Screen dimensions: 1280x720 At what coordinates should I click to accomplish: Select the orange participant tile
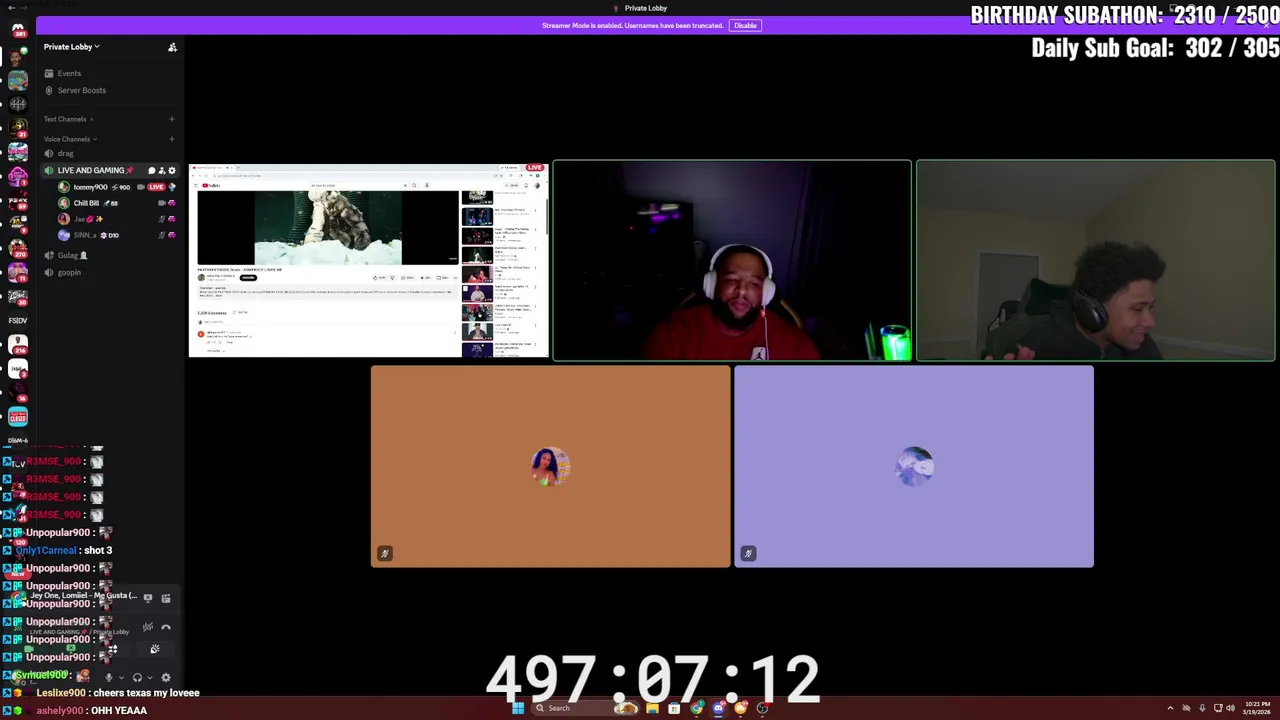550,467
